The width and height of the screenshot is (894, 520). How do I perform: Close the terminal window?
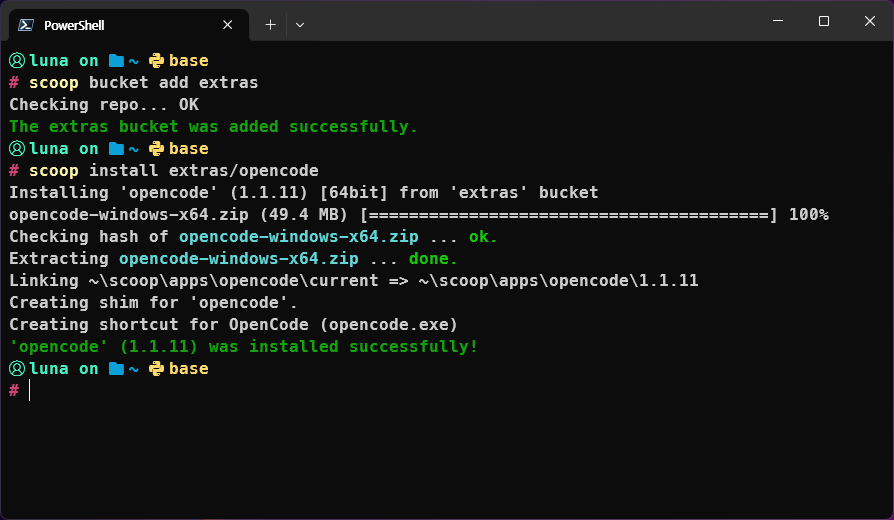coord(869,21)
